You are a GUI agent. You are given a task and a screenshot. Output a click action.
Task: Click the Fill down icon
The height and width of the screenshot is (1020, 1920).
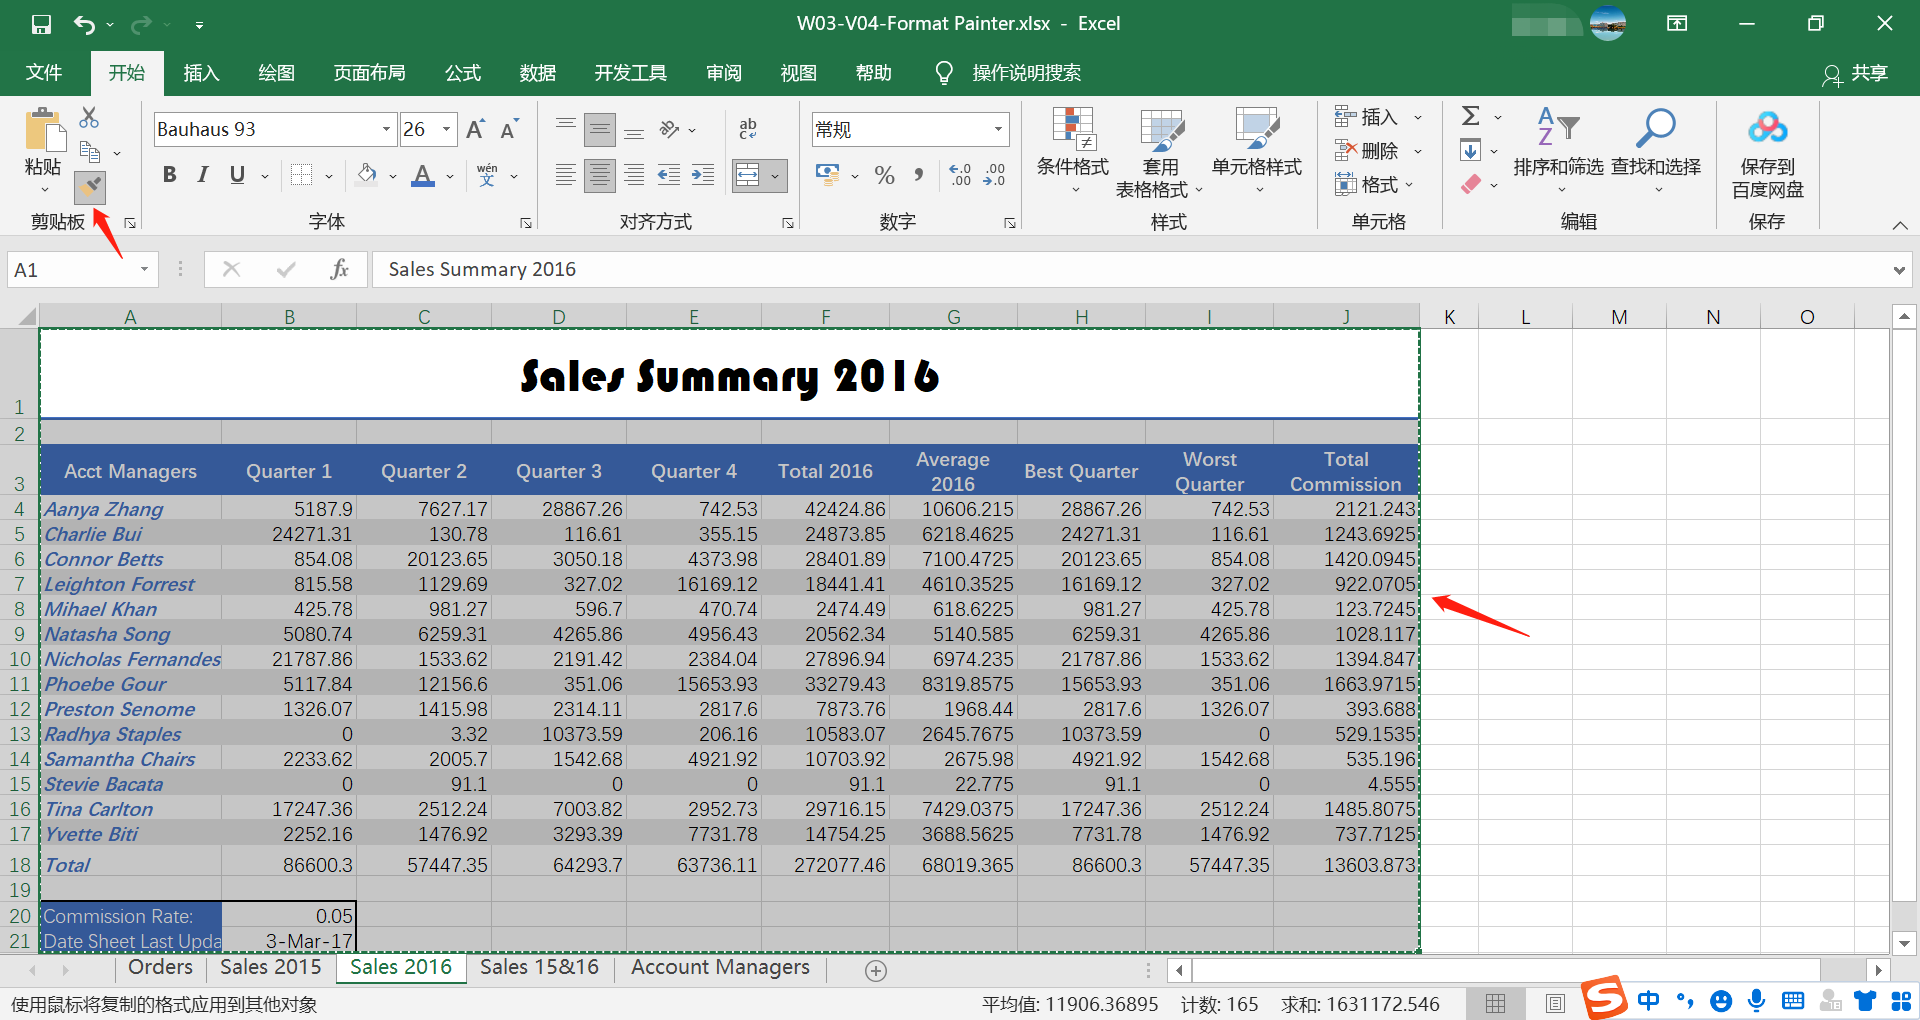click(x=1470, y=150)
